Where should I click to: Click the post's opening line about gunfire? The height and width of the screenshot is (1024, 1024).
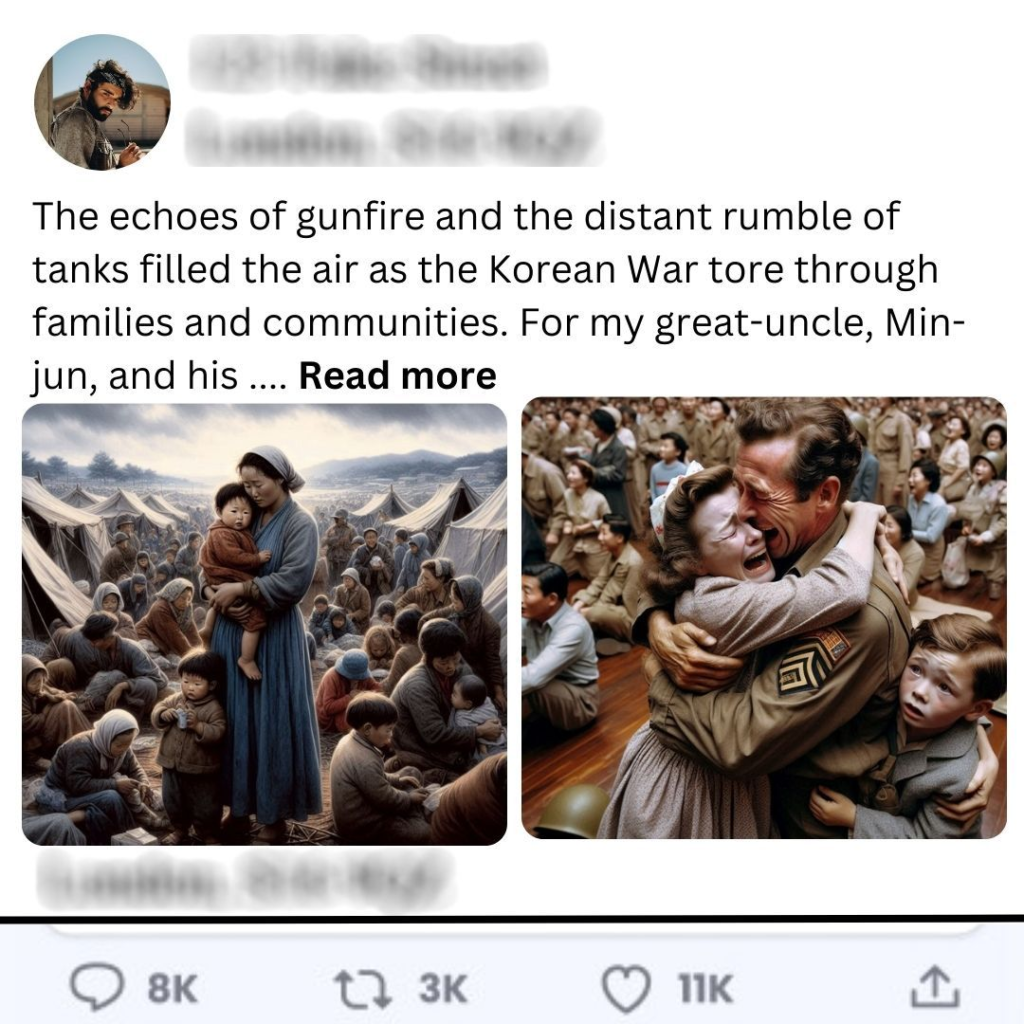click(466, 216)
